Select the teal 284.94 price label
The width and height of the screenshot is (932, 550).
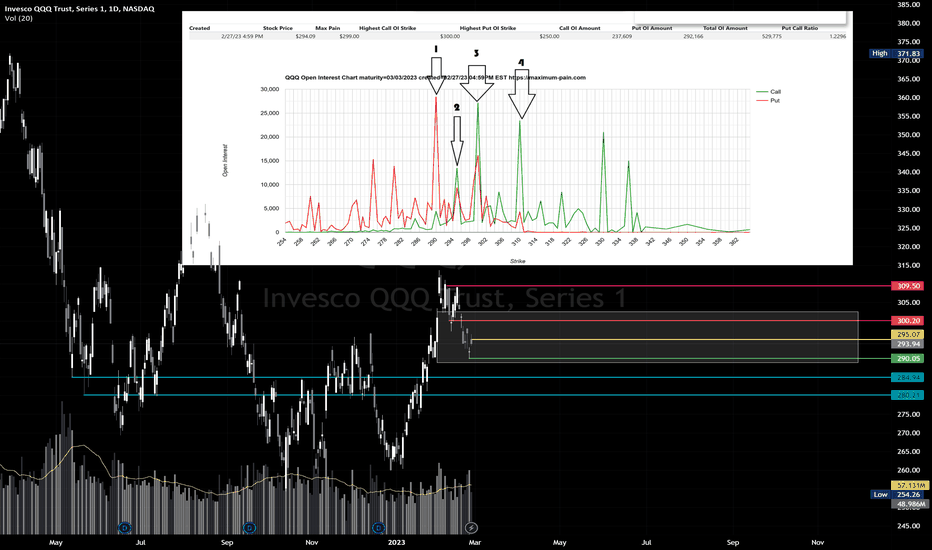pos(908,378)
